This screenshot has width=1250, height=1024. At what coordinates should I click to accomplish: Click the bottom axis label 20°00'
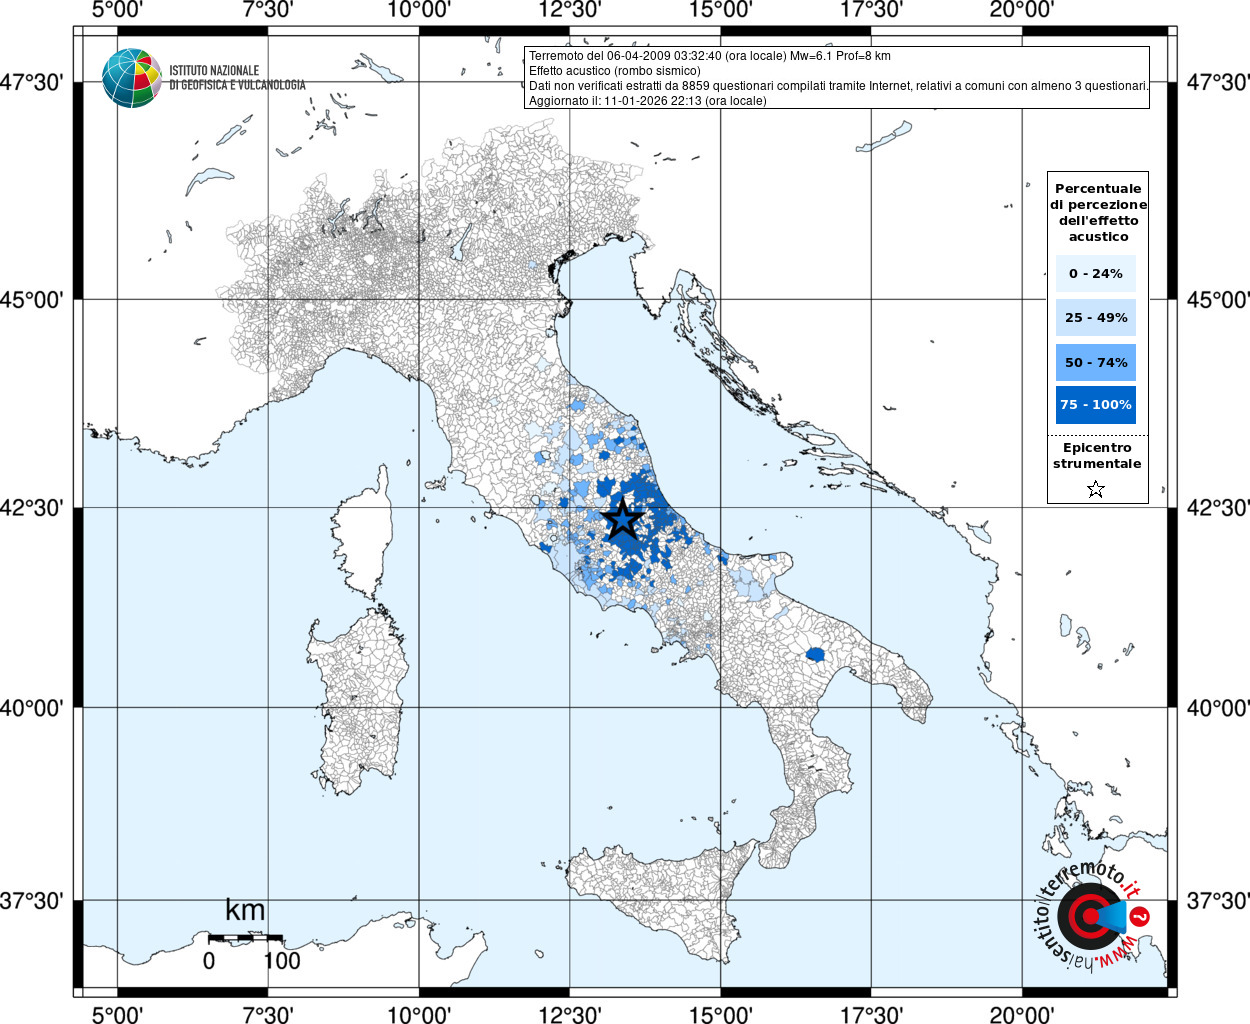click(x=1022, y=1015)
